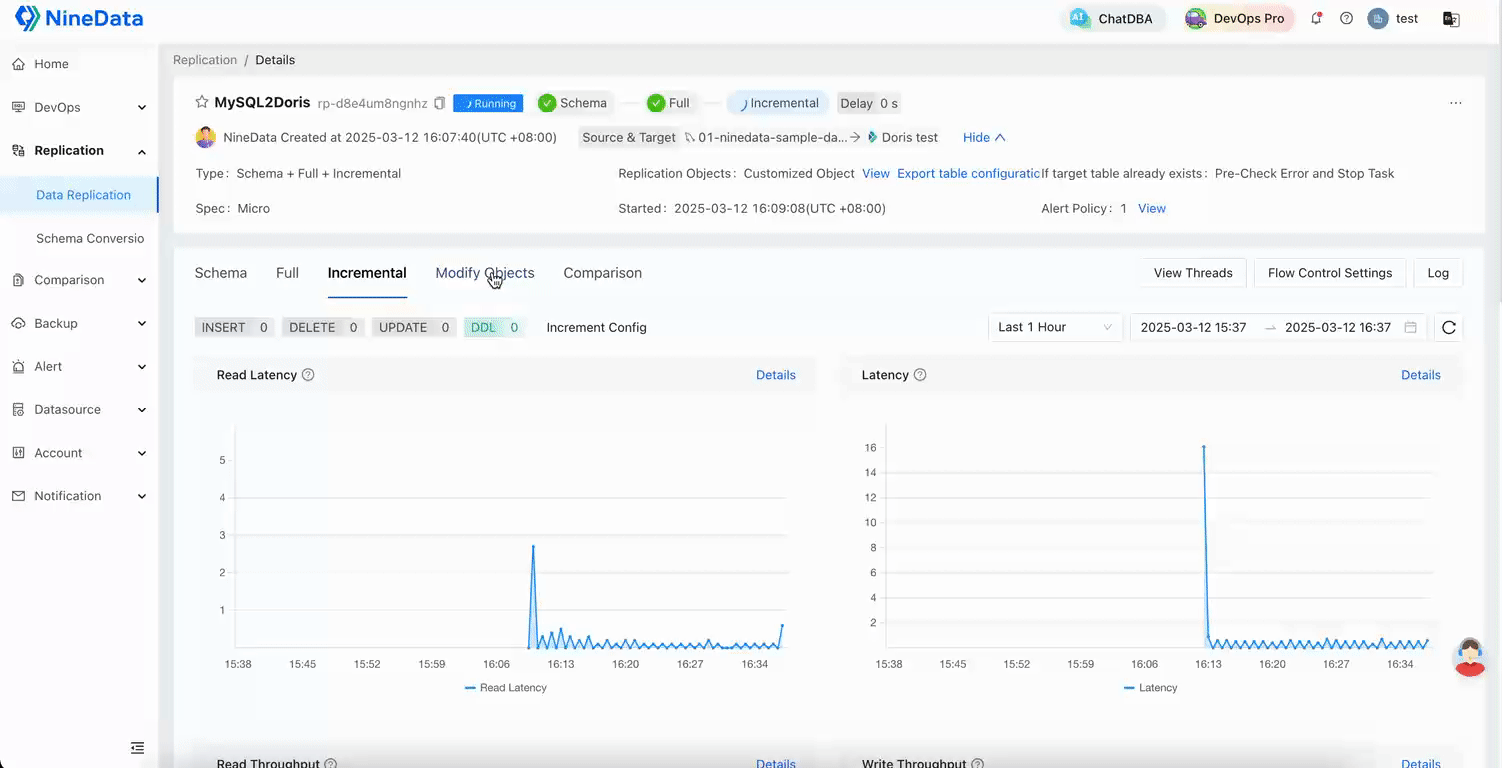Open the DevOps Pro edition badge
Screen dimensions: 1502x768
pos(1238,18)
